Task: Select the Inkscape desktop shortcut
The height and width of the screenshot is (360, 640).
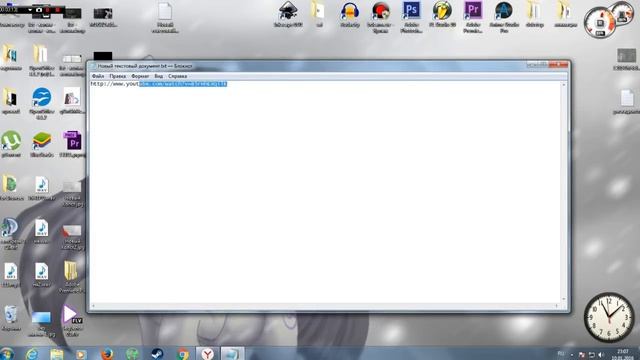Action: (x=288, y=15)
